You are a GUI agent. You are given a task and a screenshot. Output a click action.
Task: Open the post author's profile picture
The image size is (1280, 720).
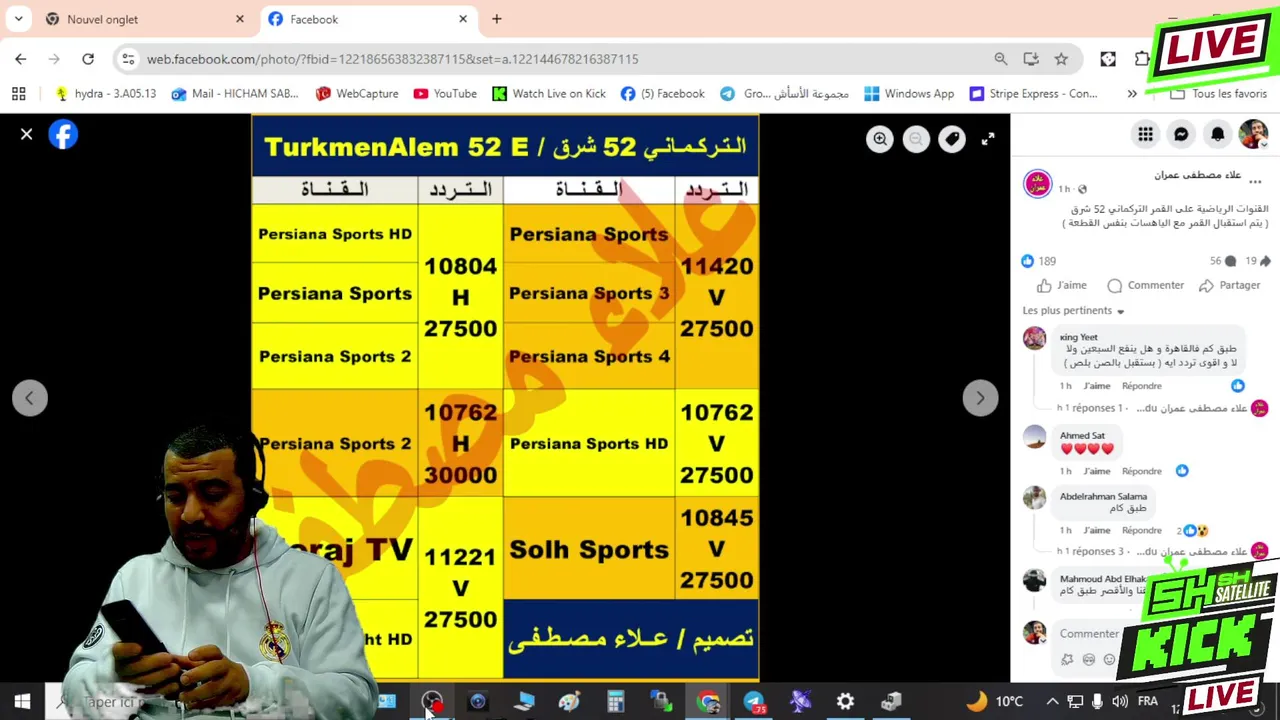click(1037, 184)
